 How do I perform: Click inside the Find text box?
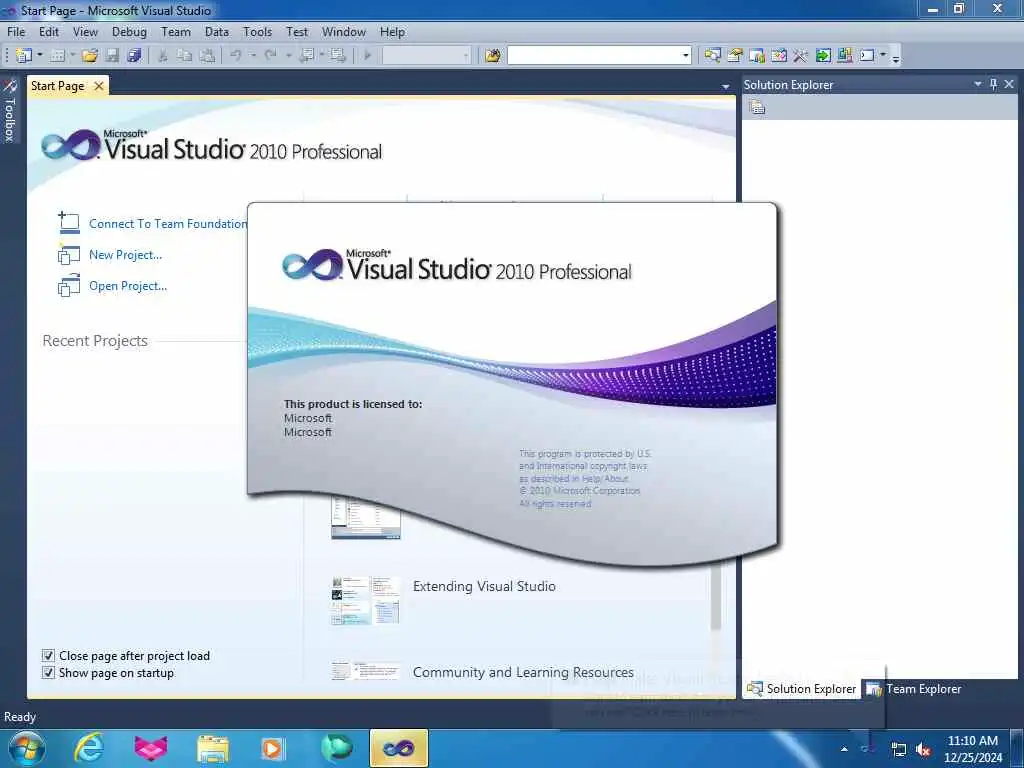(x=593, y=56)
